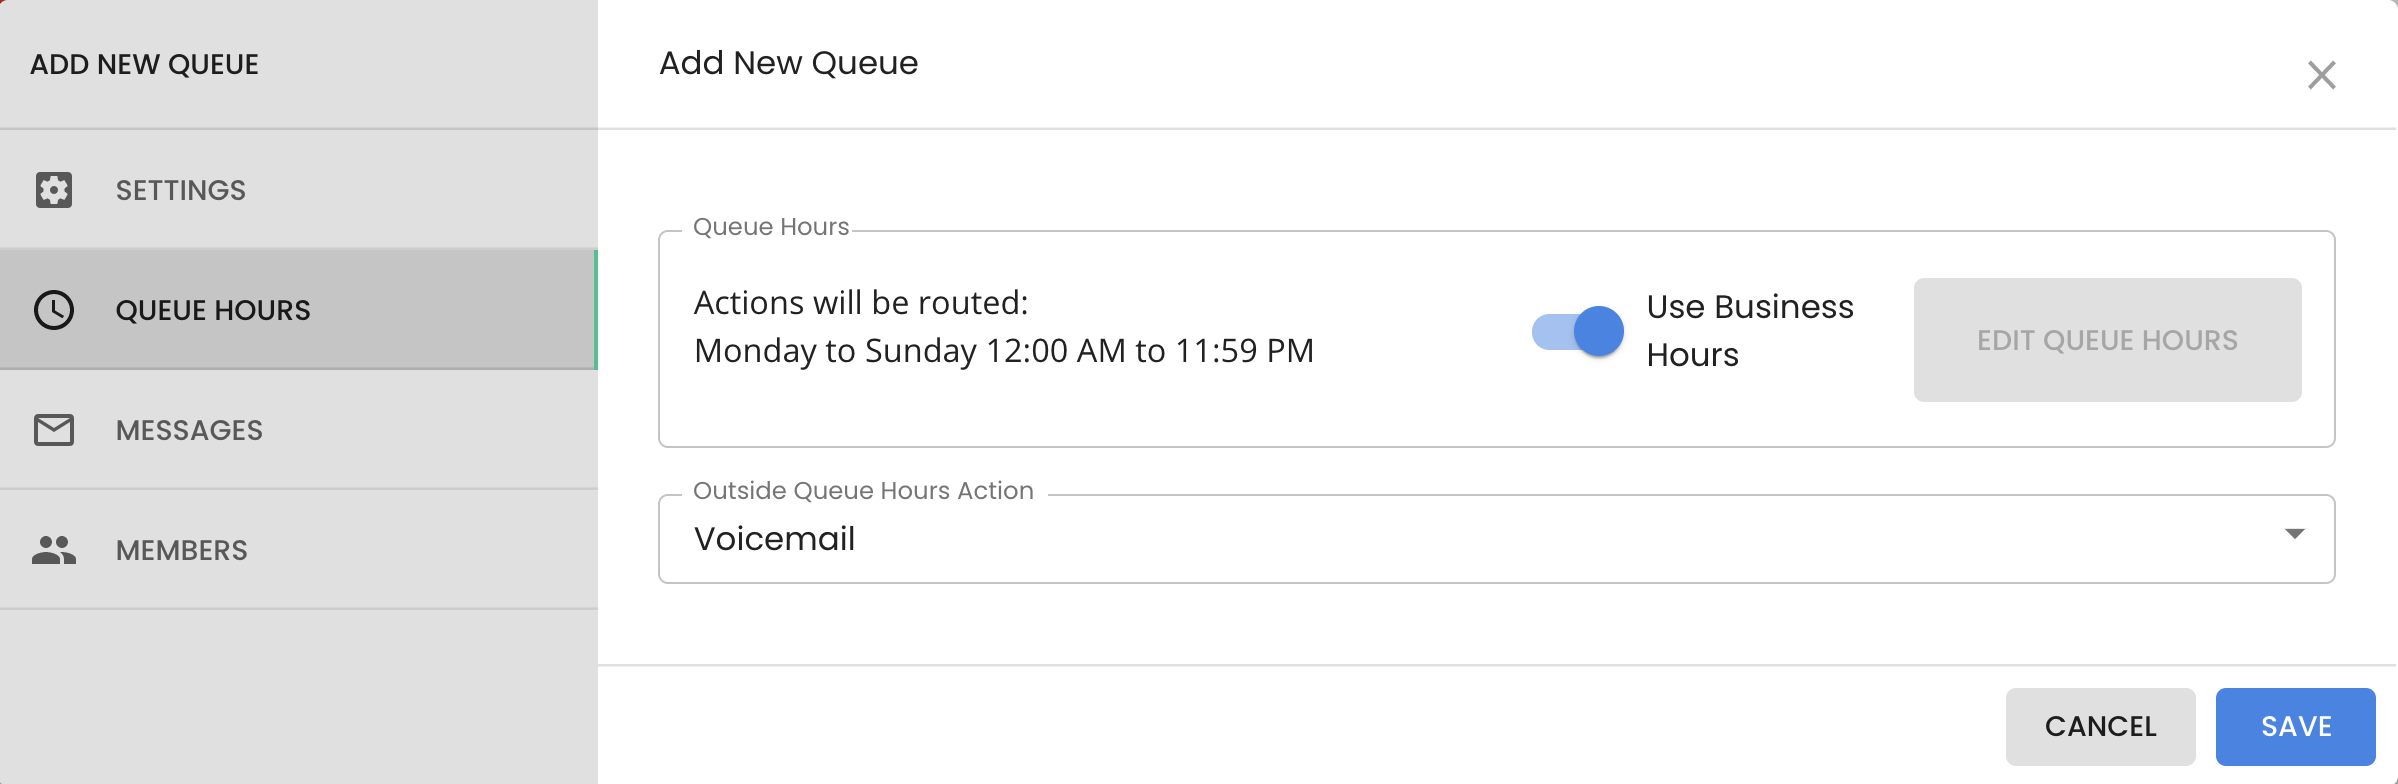The image size is (2398, 784).
Task: Click the Settings gear icon
Action: click(54, 190)
